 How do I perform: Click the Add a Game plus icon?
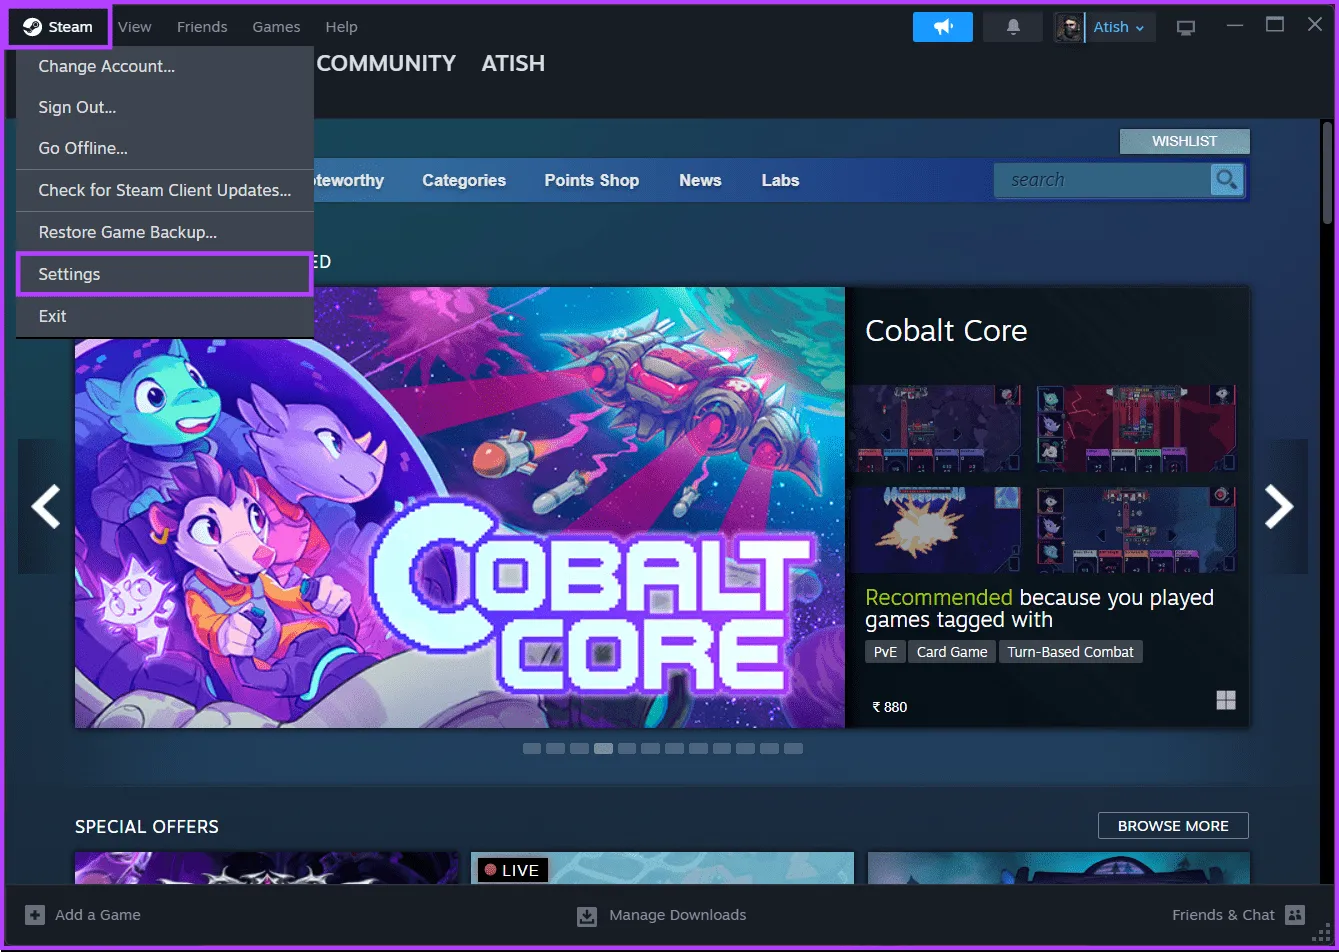(x=35, y=915)
